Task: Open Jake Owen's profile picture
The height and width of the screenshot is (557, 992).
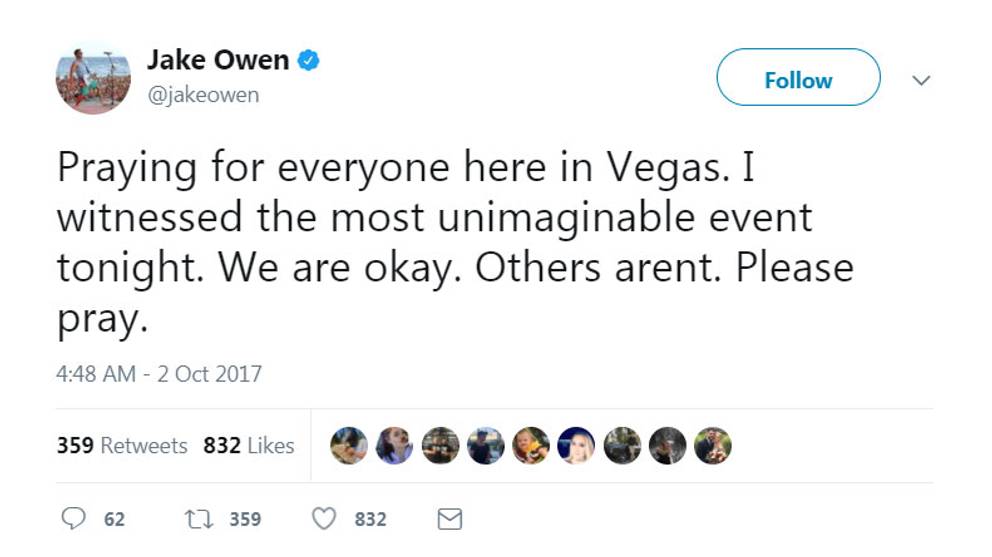Action: click(x=93, y=78)
